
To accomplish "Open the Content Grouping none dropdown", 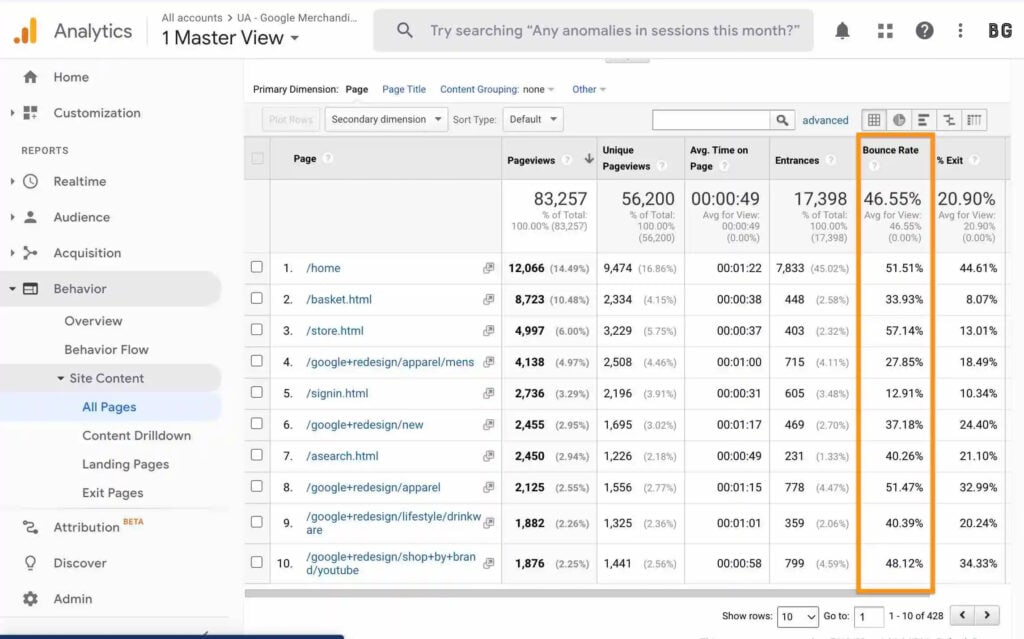I will click(538, 90).
